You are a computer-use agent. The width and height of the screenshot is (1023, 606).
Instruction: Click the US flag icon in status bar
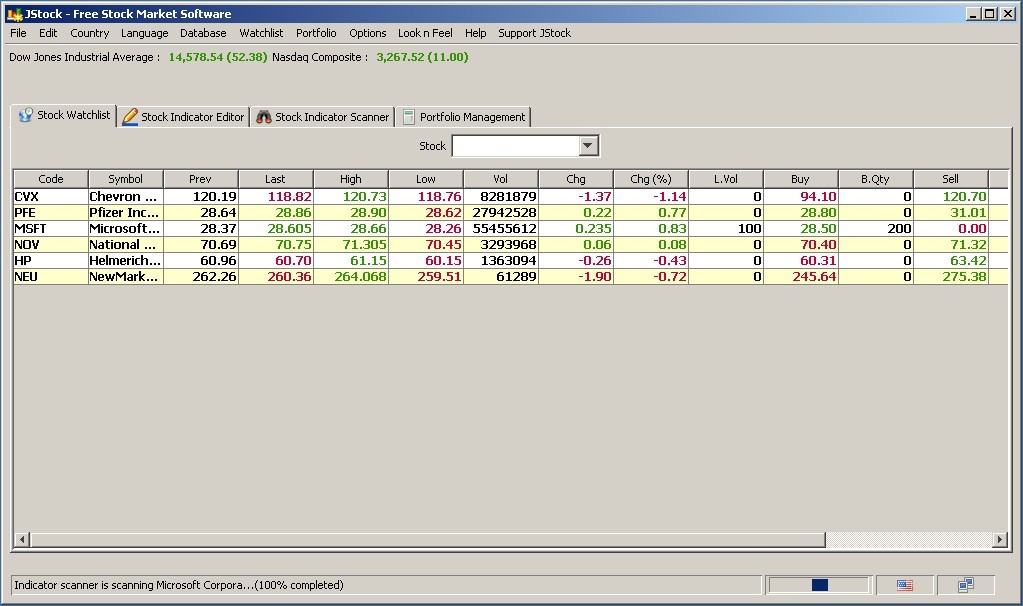point(904,585)
